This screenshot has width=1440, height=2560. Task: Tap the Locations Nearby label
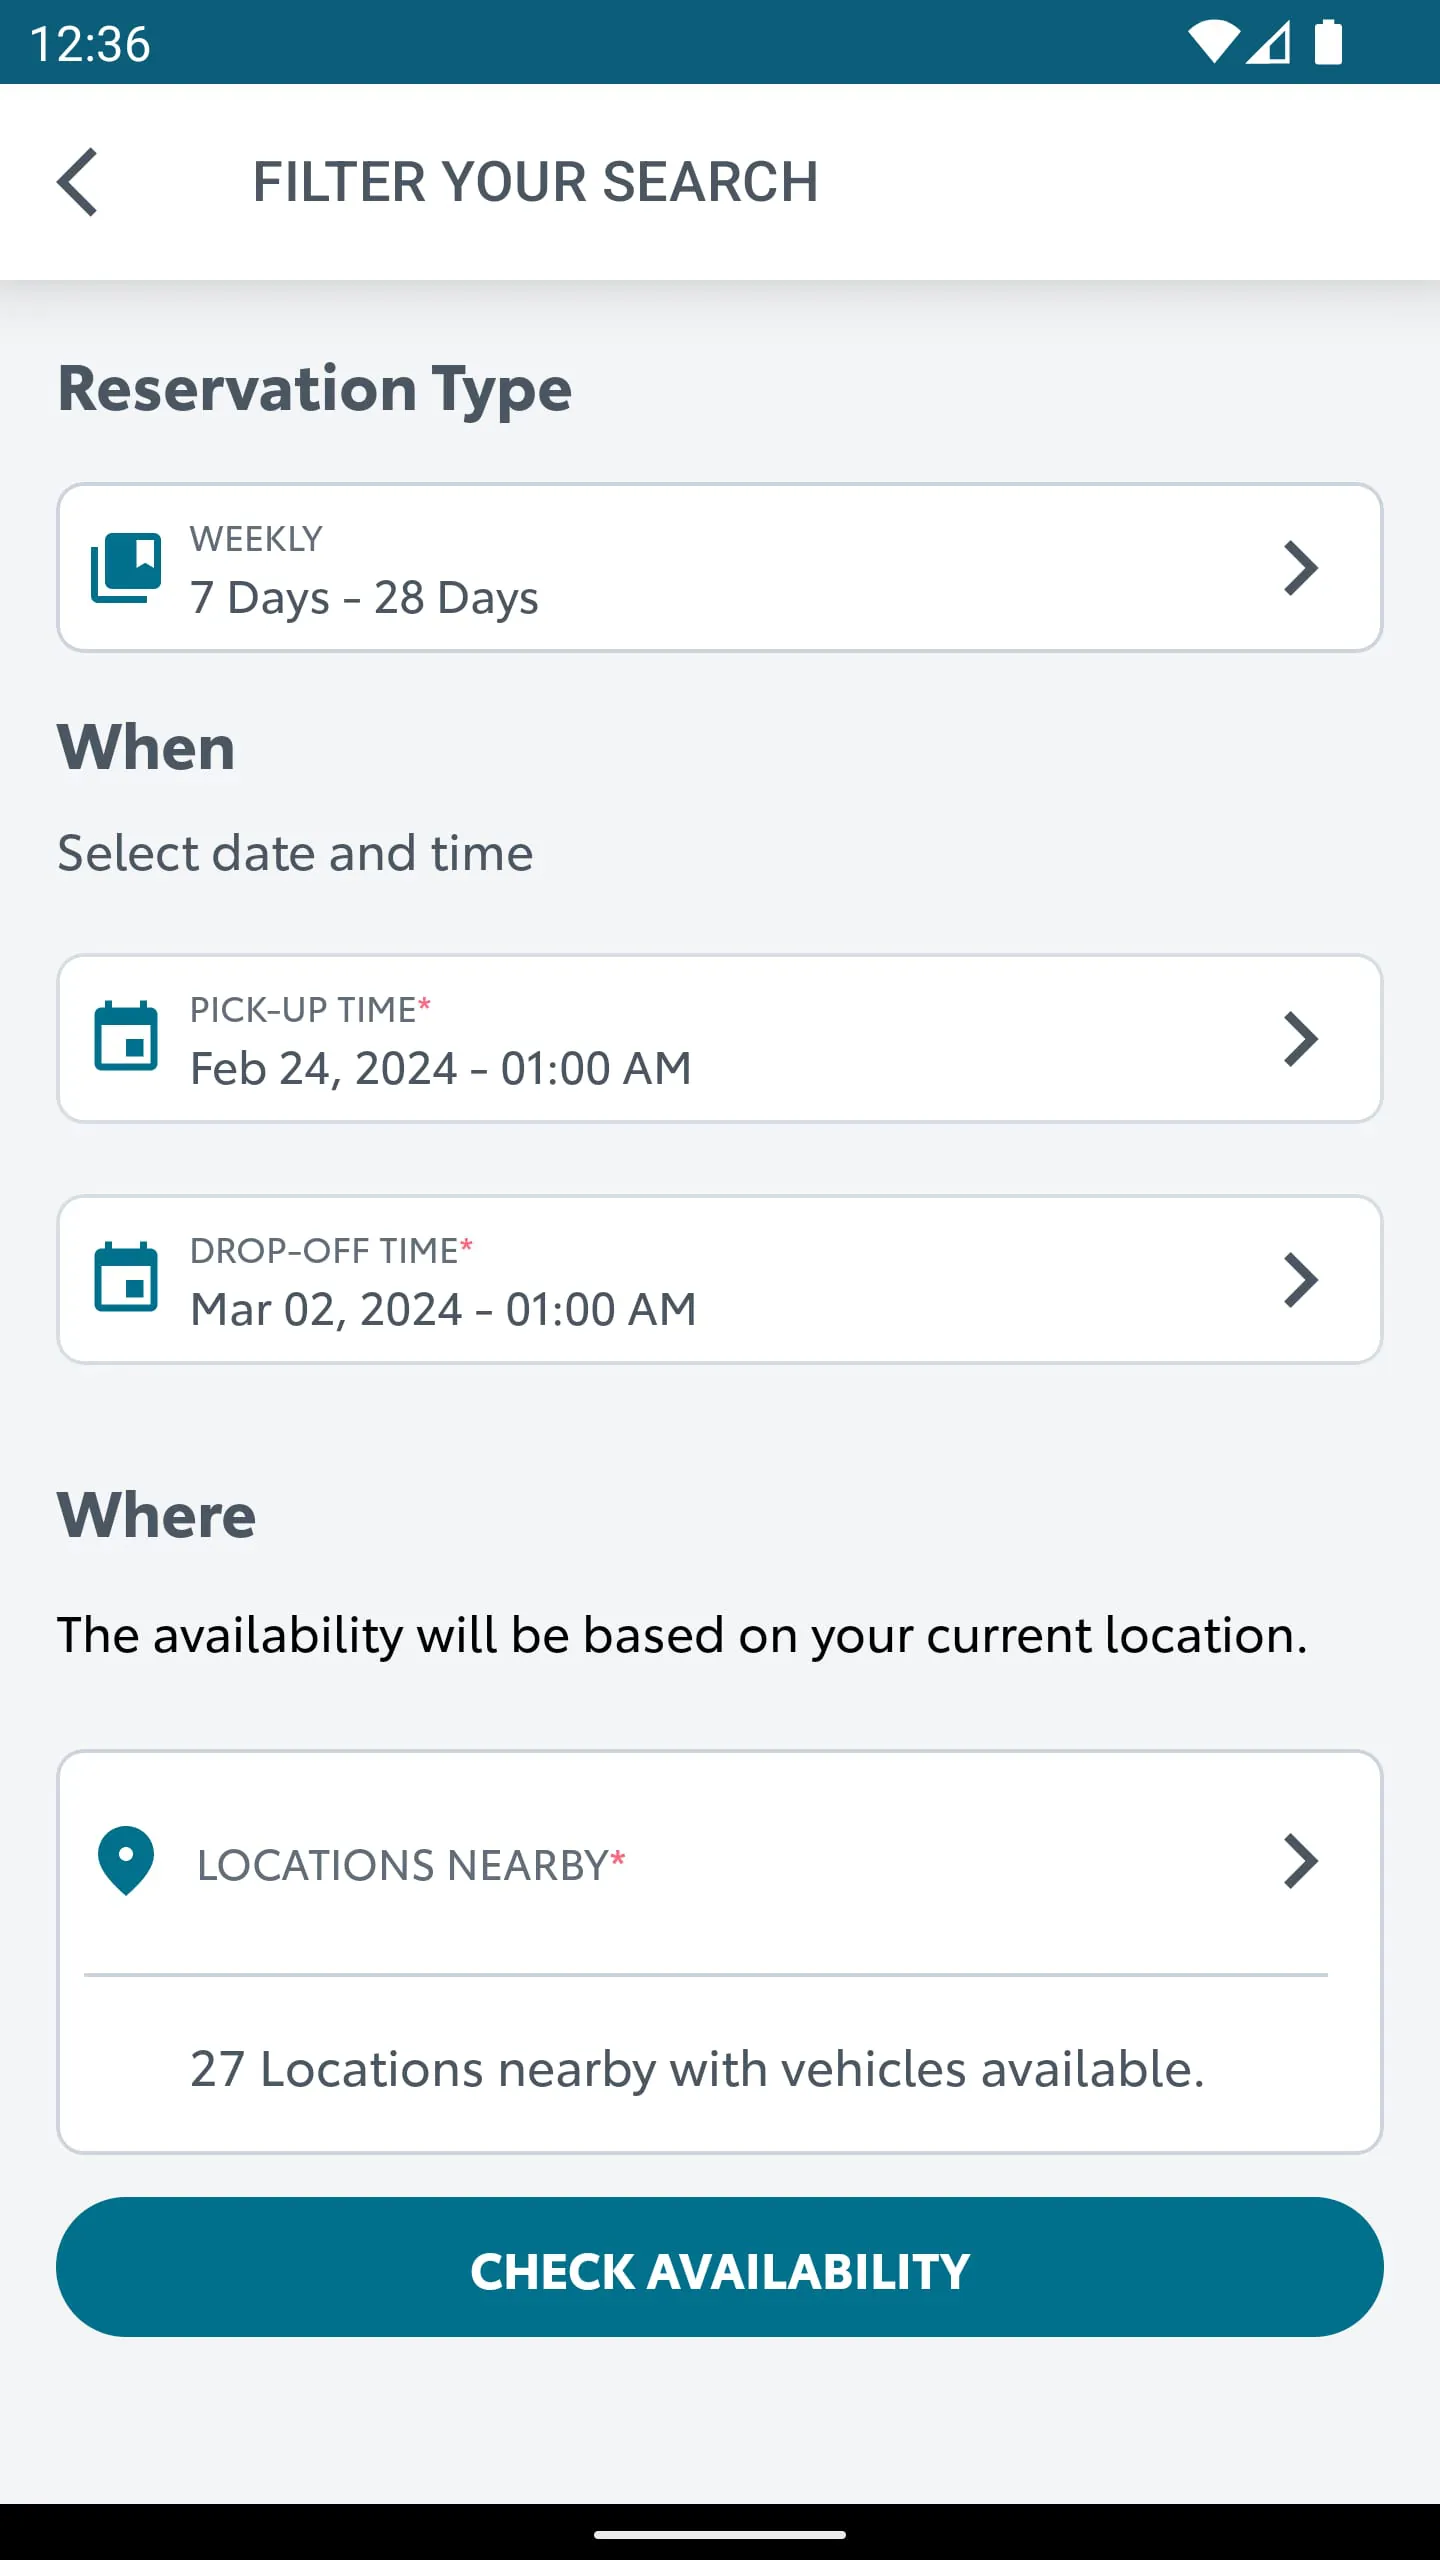click(x=410, y=1865)
